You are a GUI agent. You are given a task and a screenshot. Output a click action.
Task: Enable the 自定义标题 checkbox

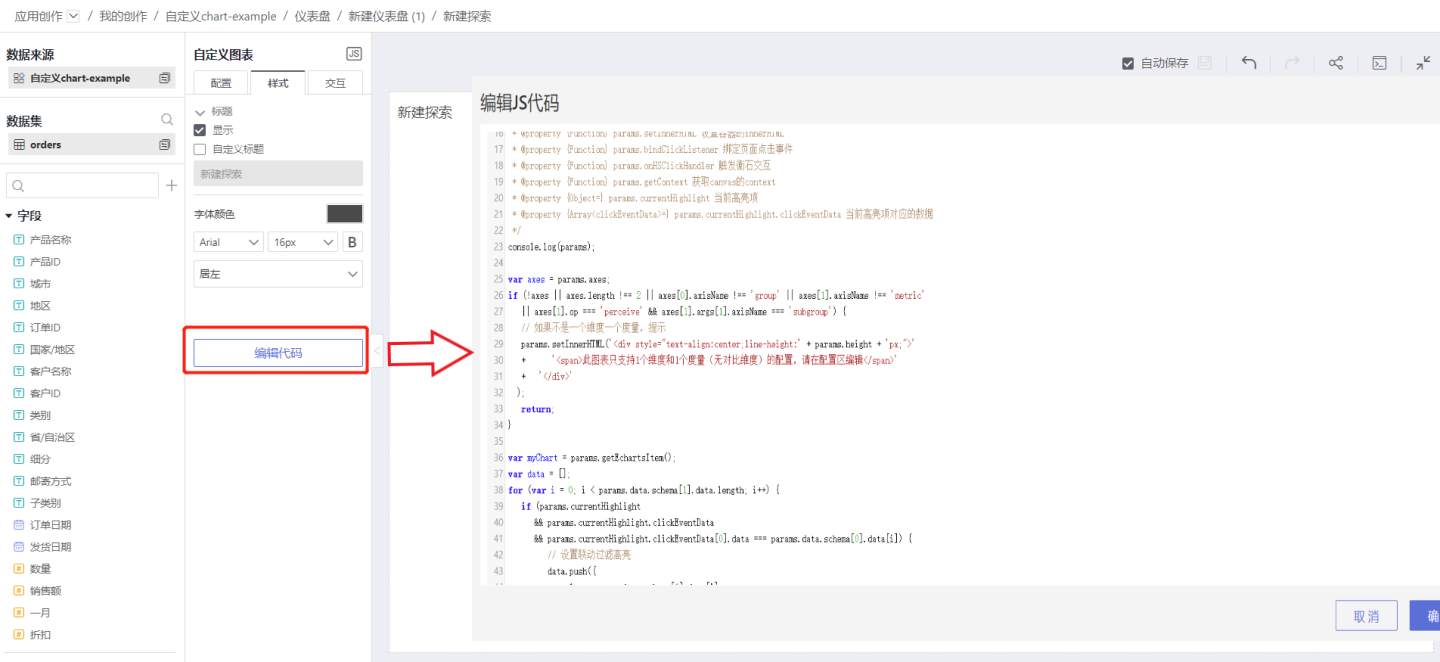[200, 149]
